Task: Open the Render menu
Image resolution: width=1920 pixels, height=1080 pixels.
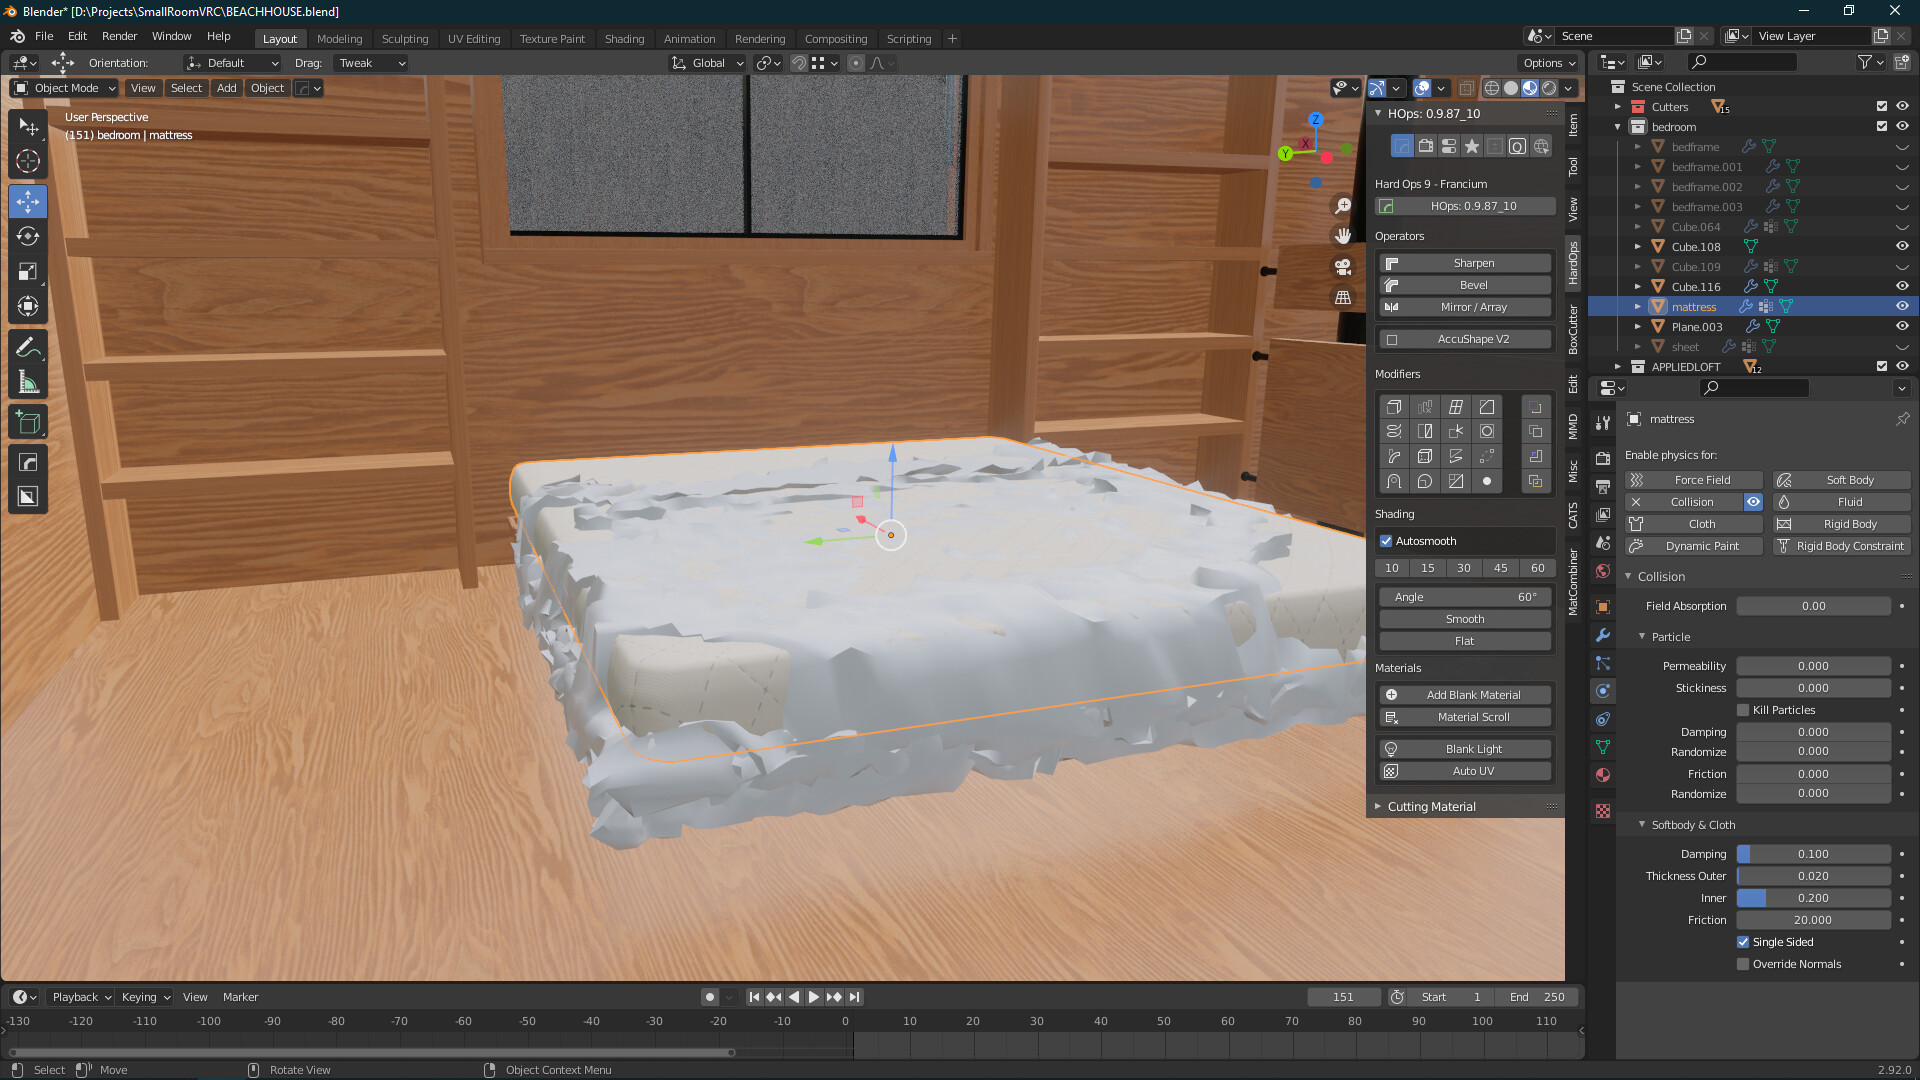Action: click(119, 36)
